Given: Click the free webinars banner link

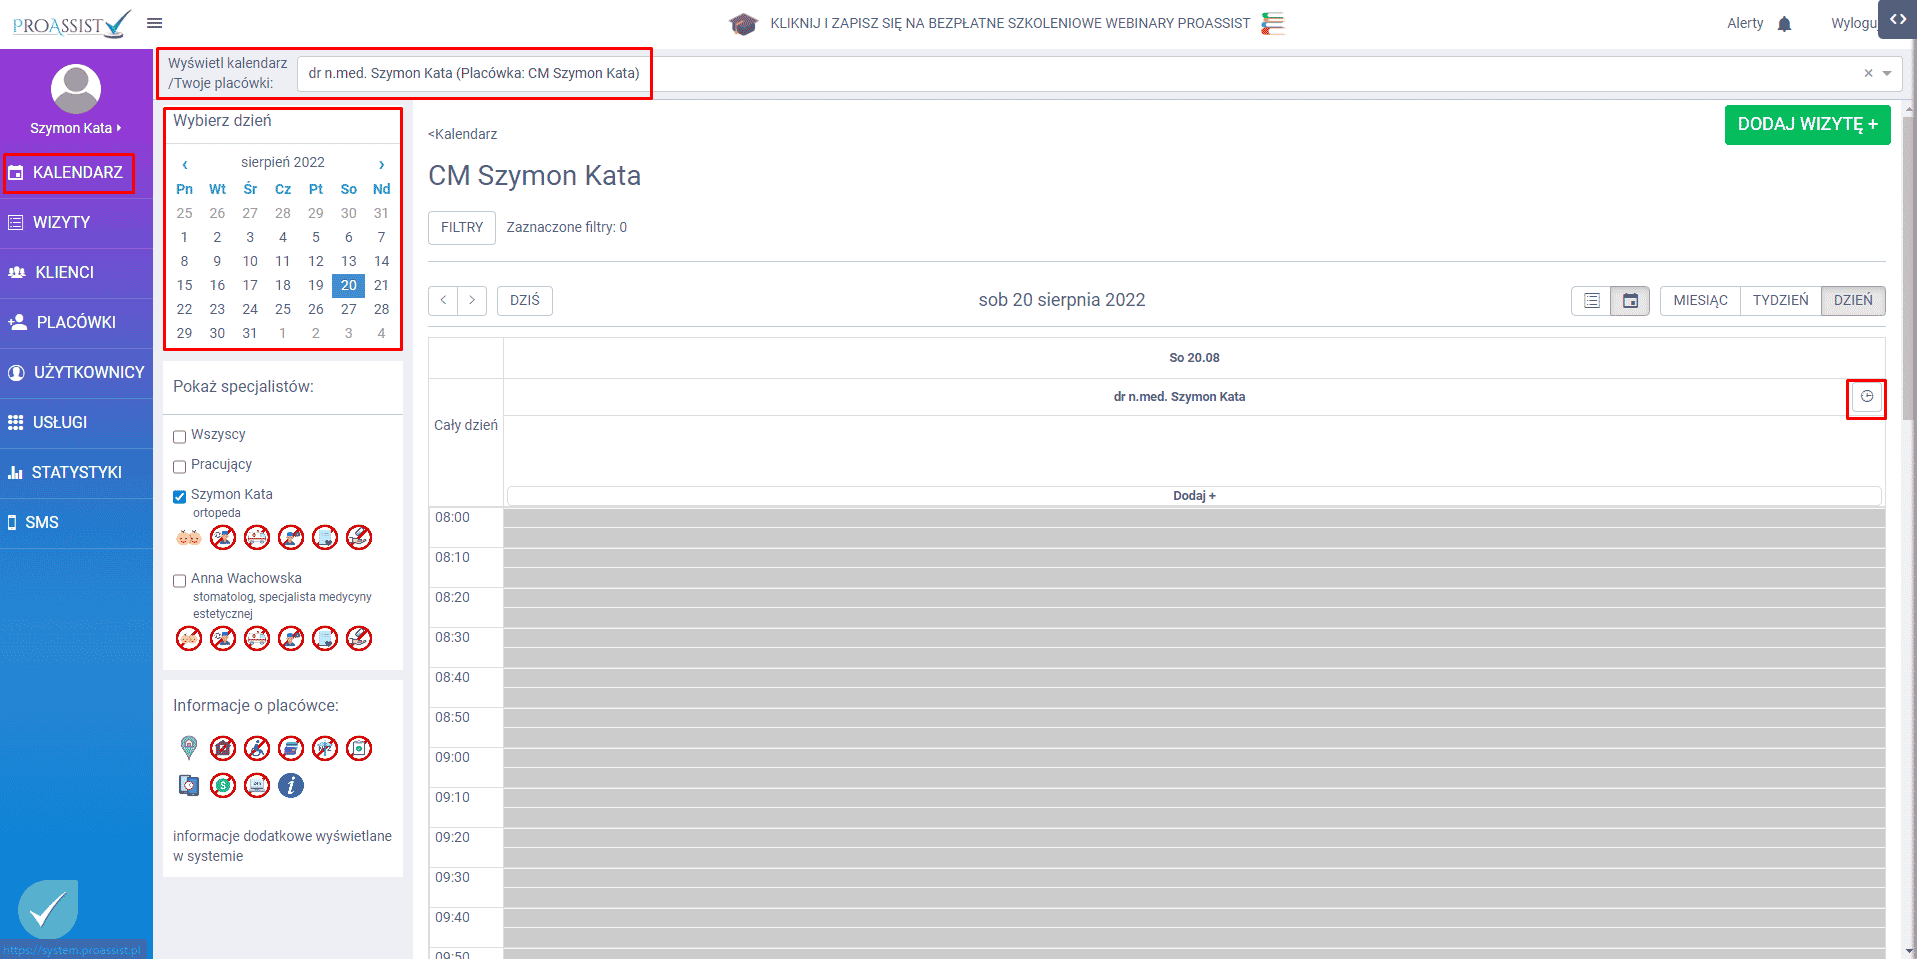Looking at the screenshot, I should click(x=1009, y=24).
